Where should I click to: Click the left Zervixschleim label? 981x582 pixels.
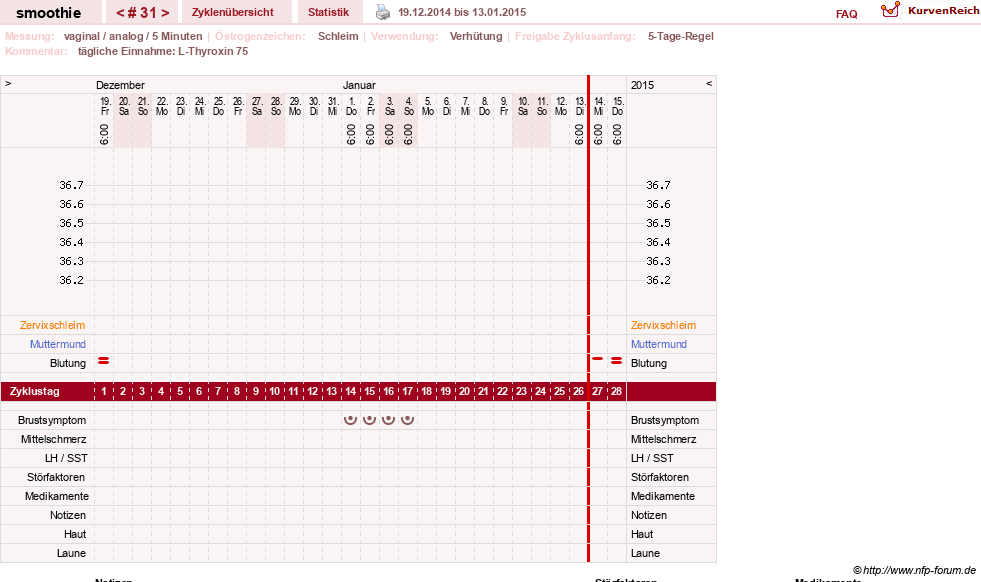pyautogui.click(x=53, y=325)
